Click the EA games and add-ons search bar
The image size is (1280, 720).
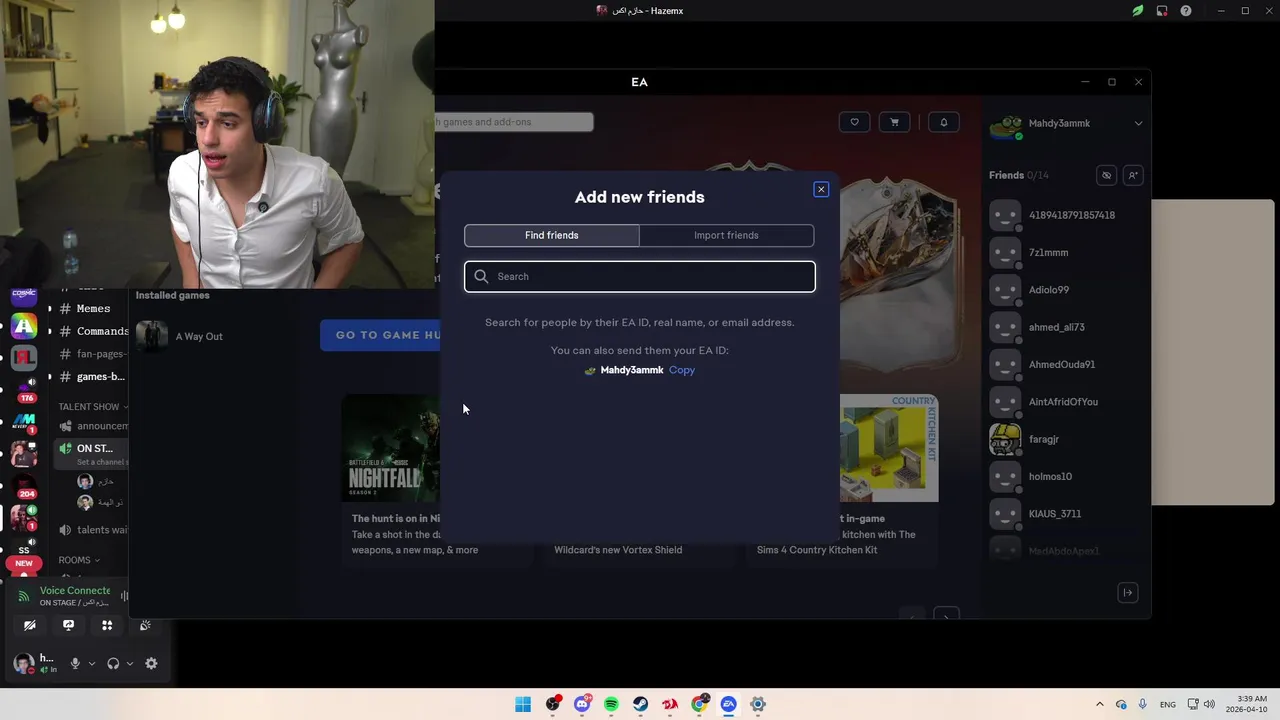514,122
